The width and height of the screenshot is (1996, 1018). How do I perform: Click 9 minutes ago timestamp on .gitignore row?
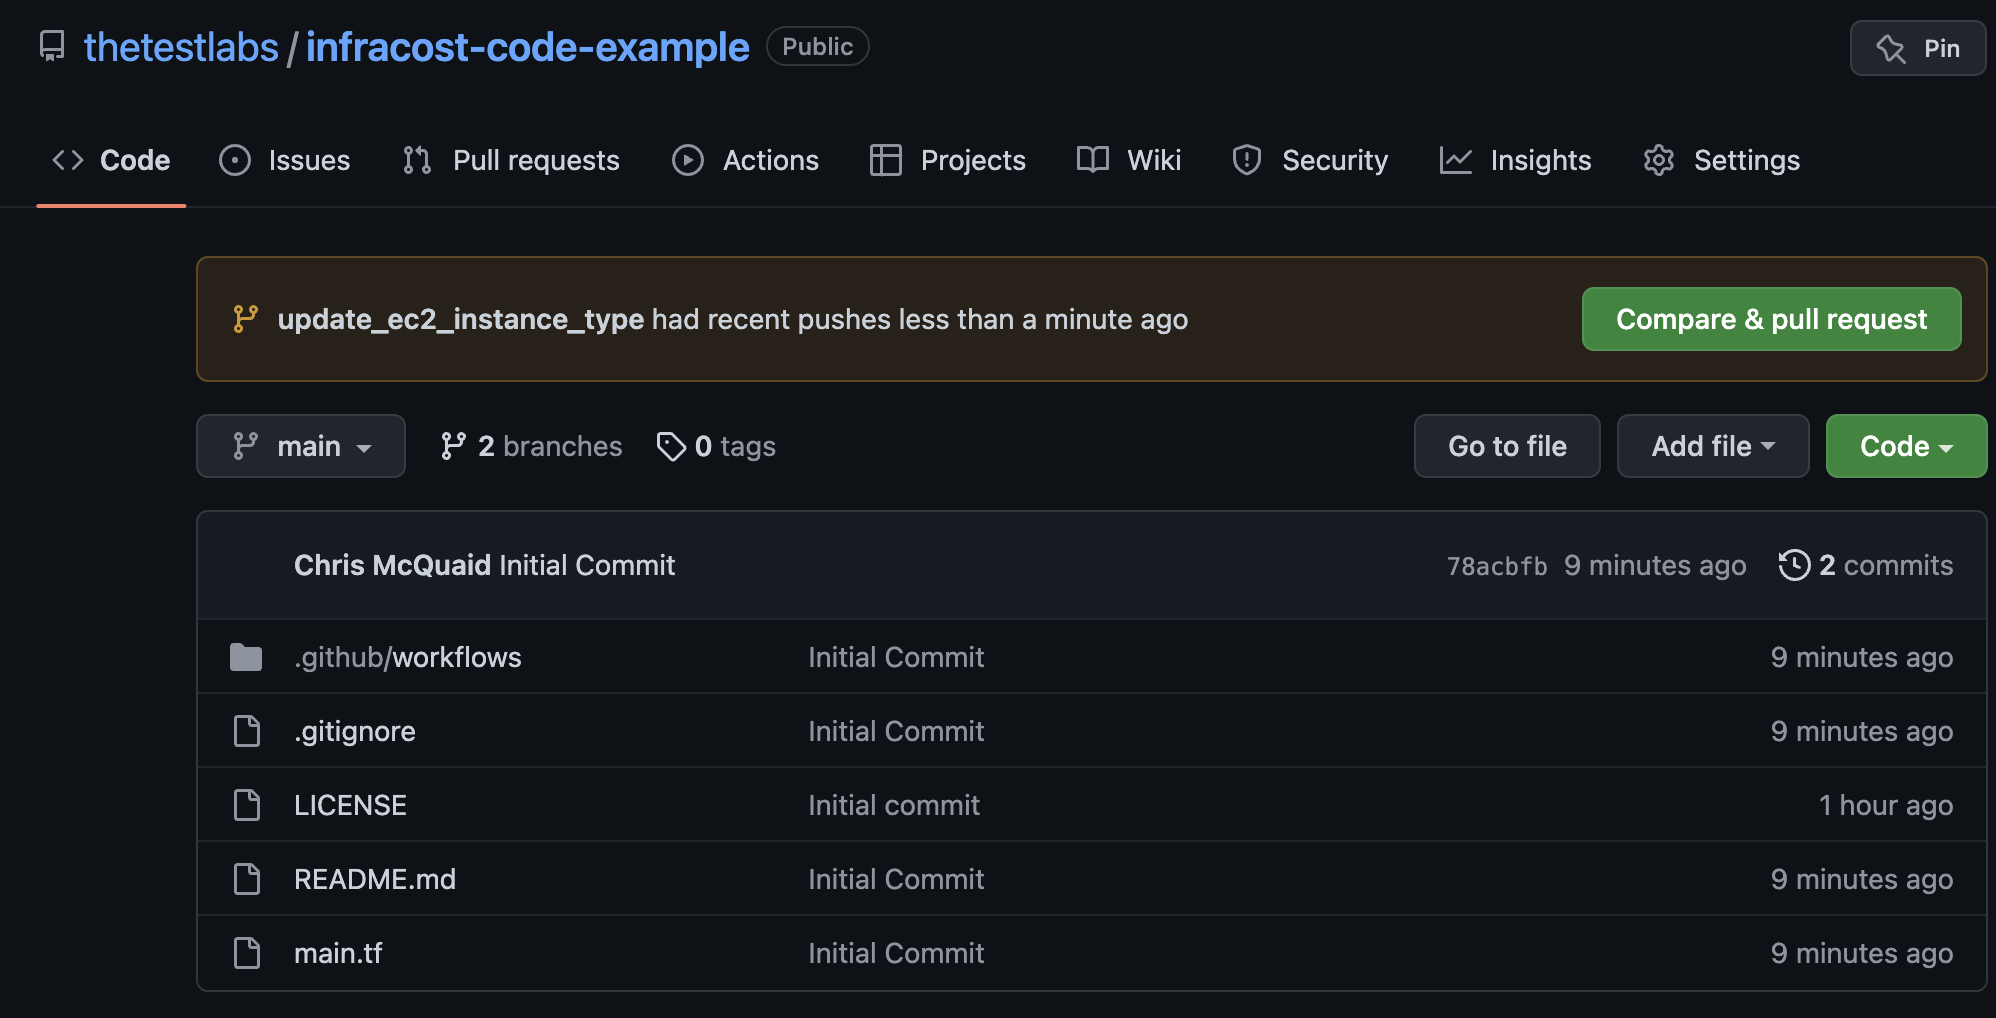1862,731
